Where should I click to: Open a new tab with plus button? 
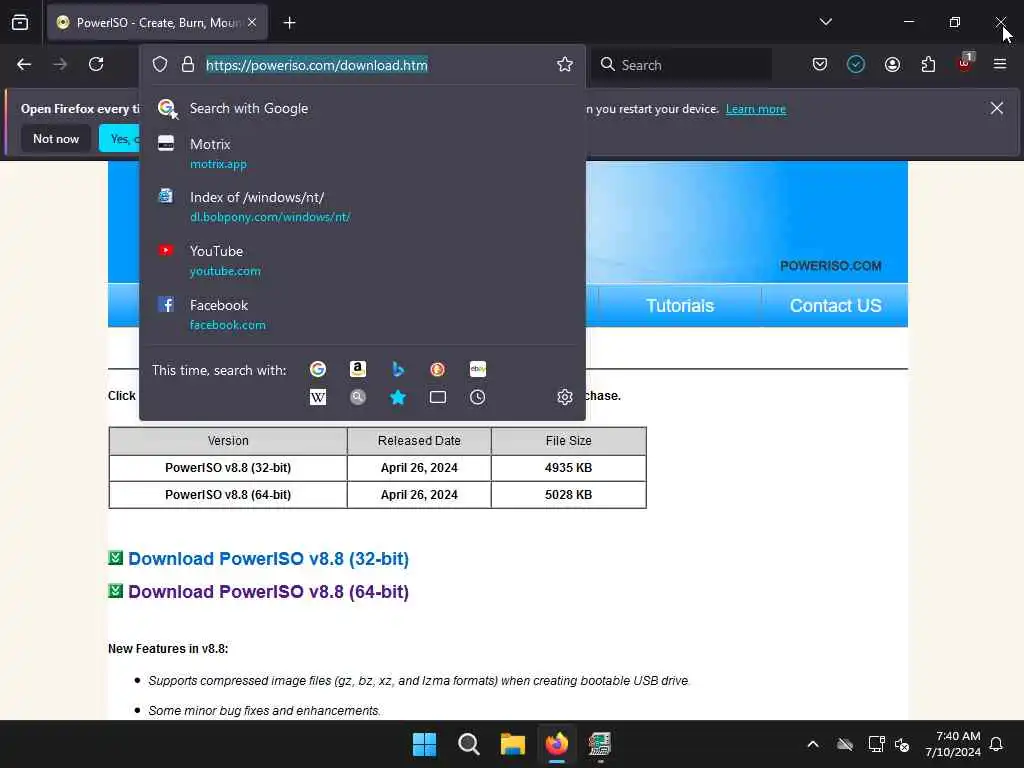point(289,23)
